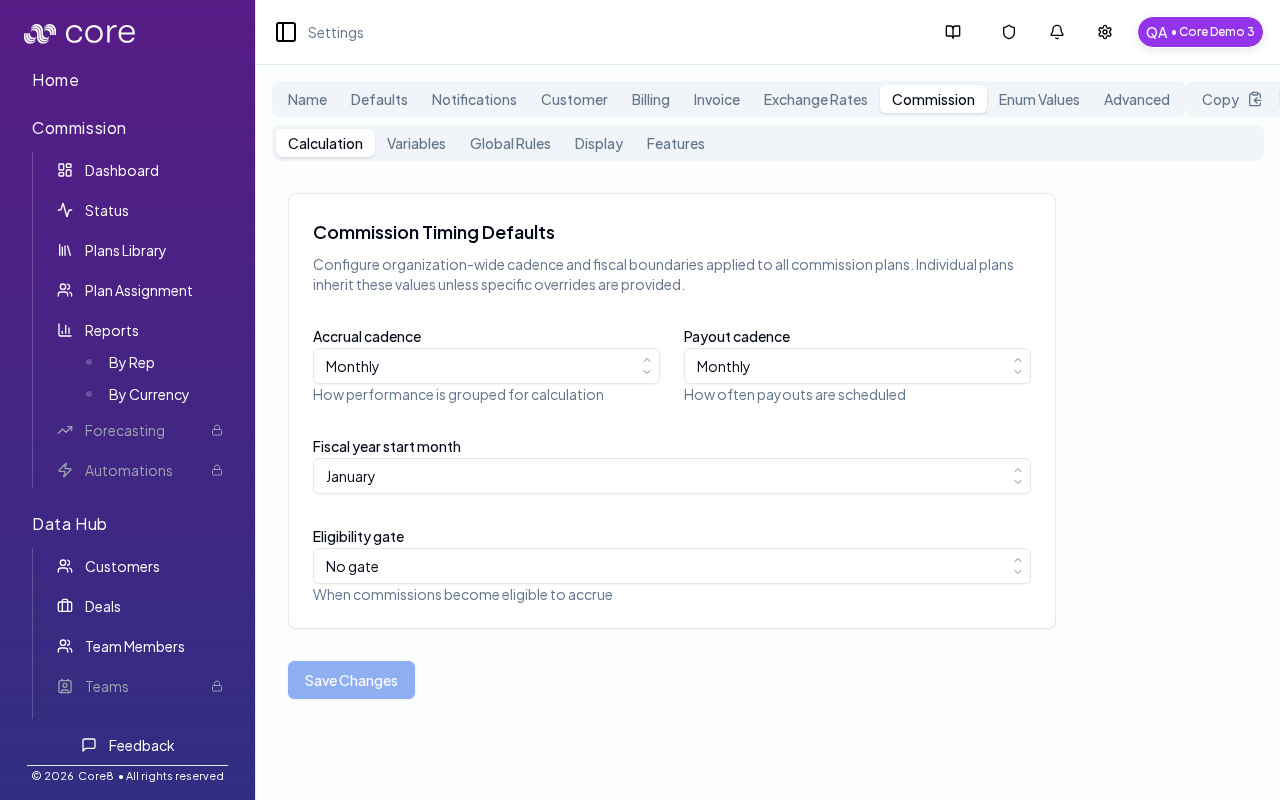The width and height of the screenshot is (1280, 800).
Task: Open the Customer settings tab
Action: click(574, 99)
